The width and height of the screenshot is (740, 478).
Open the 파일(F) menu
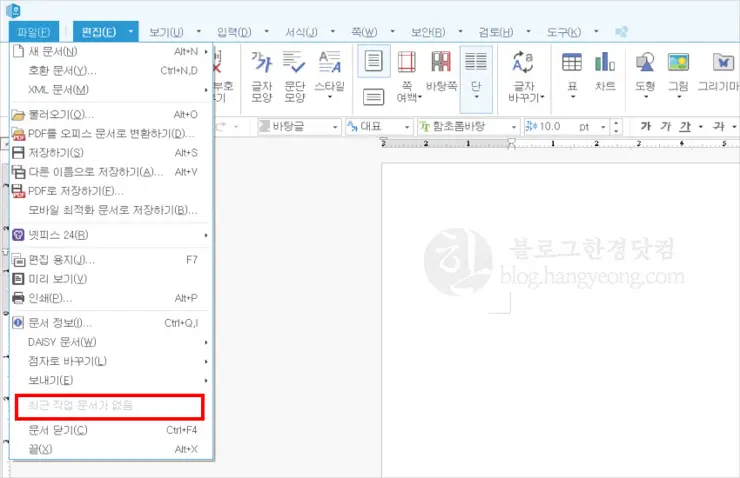(x=34, y=32)
